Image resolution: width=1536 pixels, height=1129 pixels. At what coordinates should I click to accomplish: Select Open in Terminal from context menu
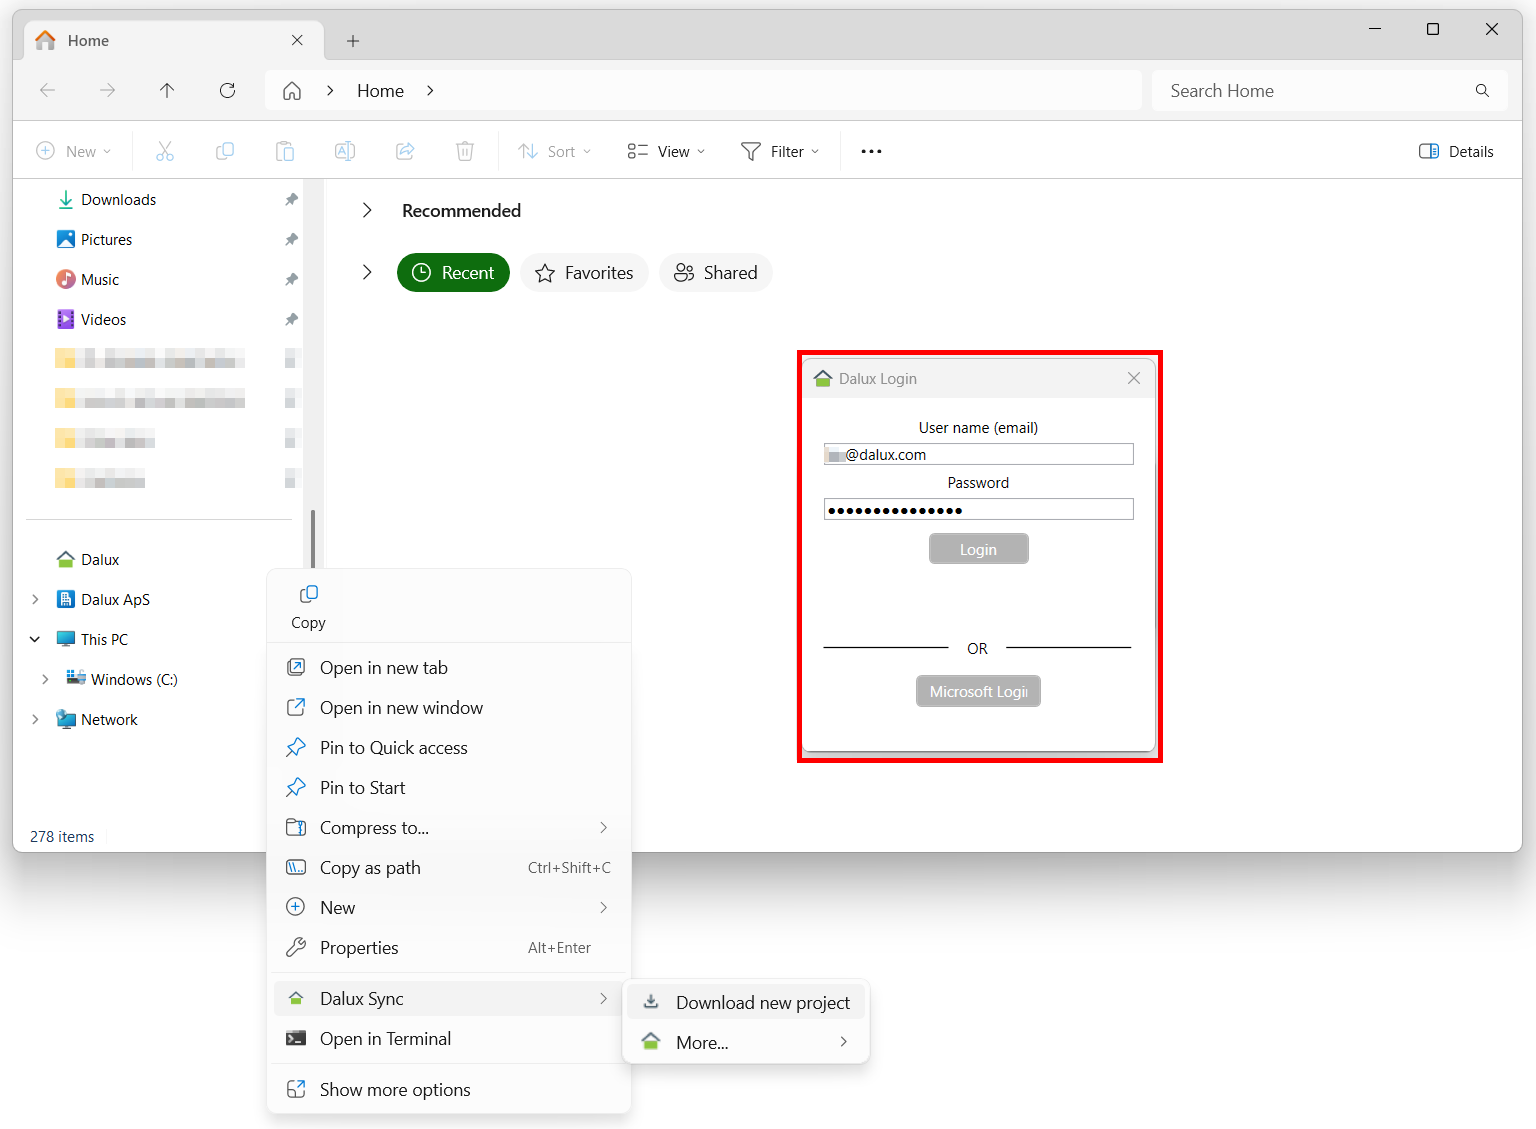coord(386,1039)
